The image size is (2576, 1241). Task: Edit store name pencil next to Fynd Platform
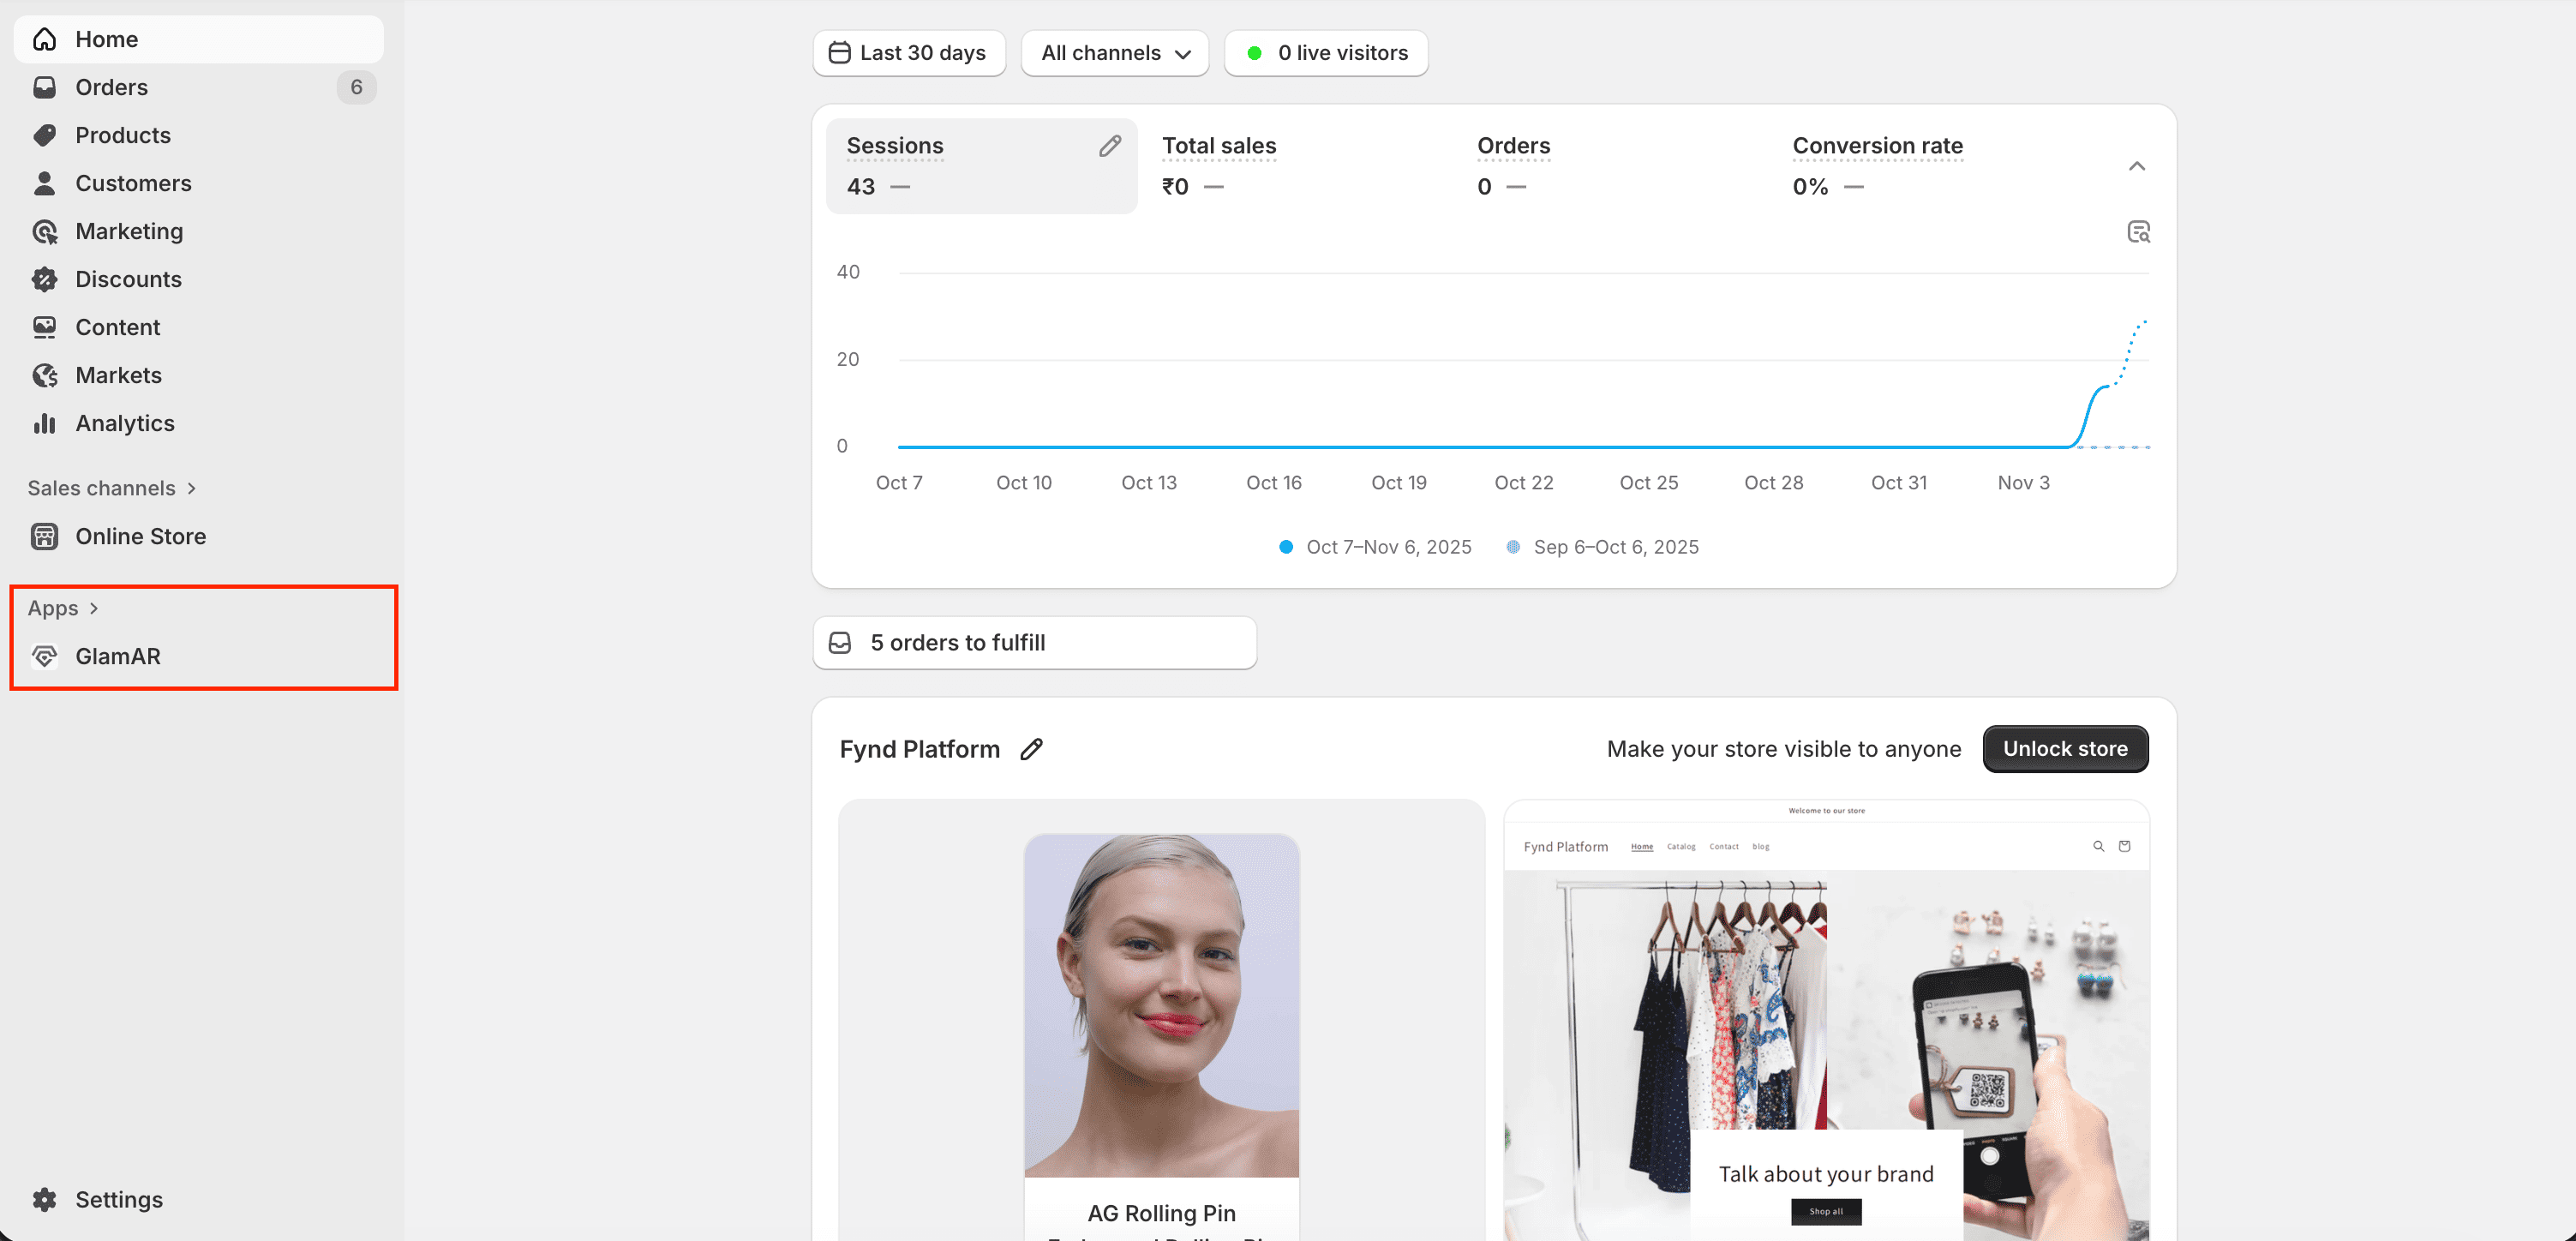[1031, 749]
